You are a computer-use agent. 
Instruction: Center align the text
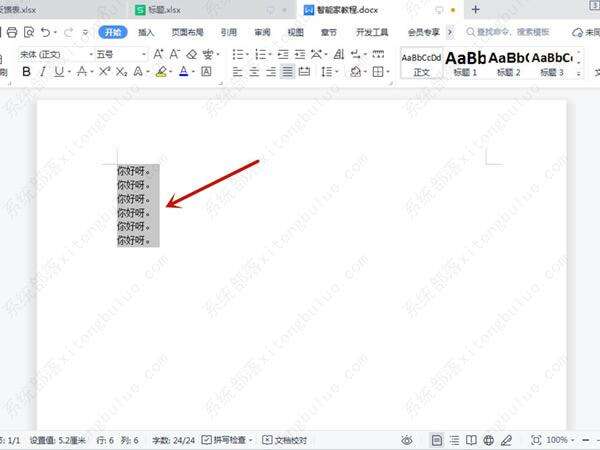coord(254,72)
